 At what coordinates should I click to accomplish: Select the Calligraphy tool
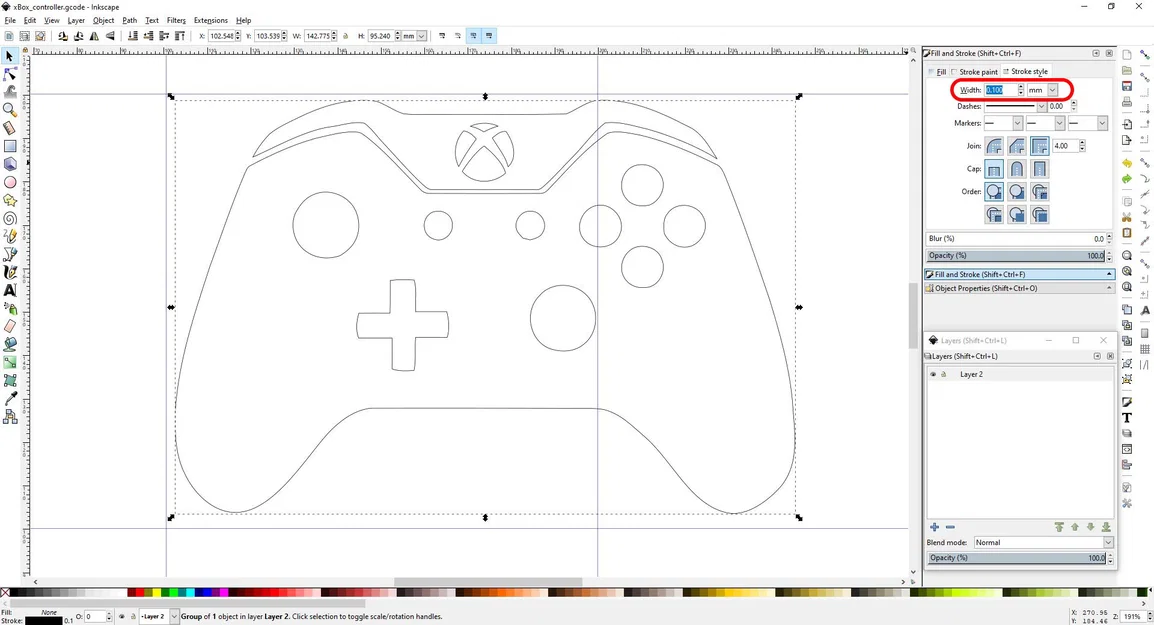point(10,272)
